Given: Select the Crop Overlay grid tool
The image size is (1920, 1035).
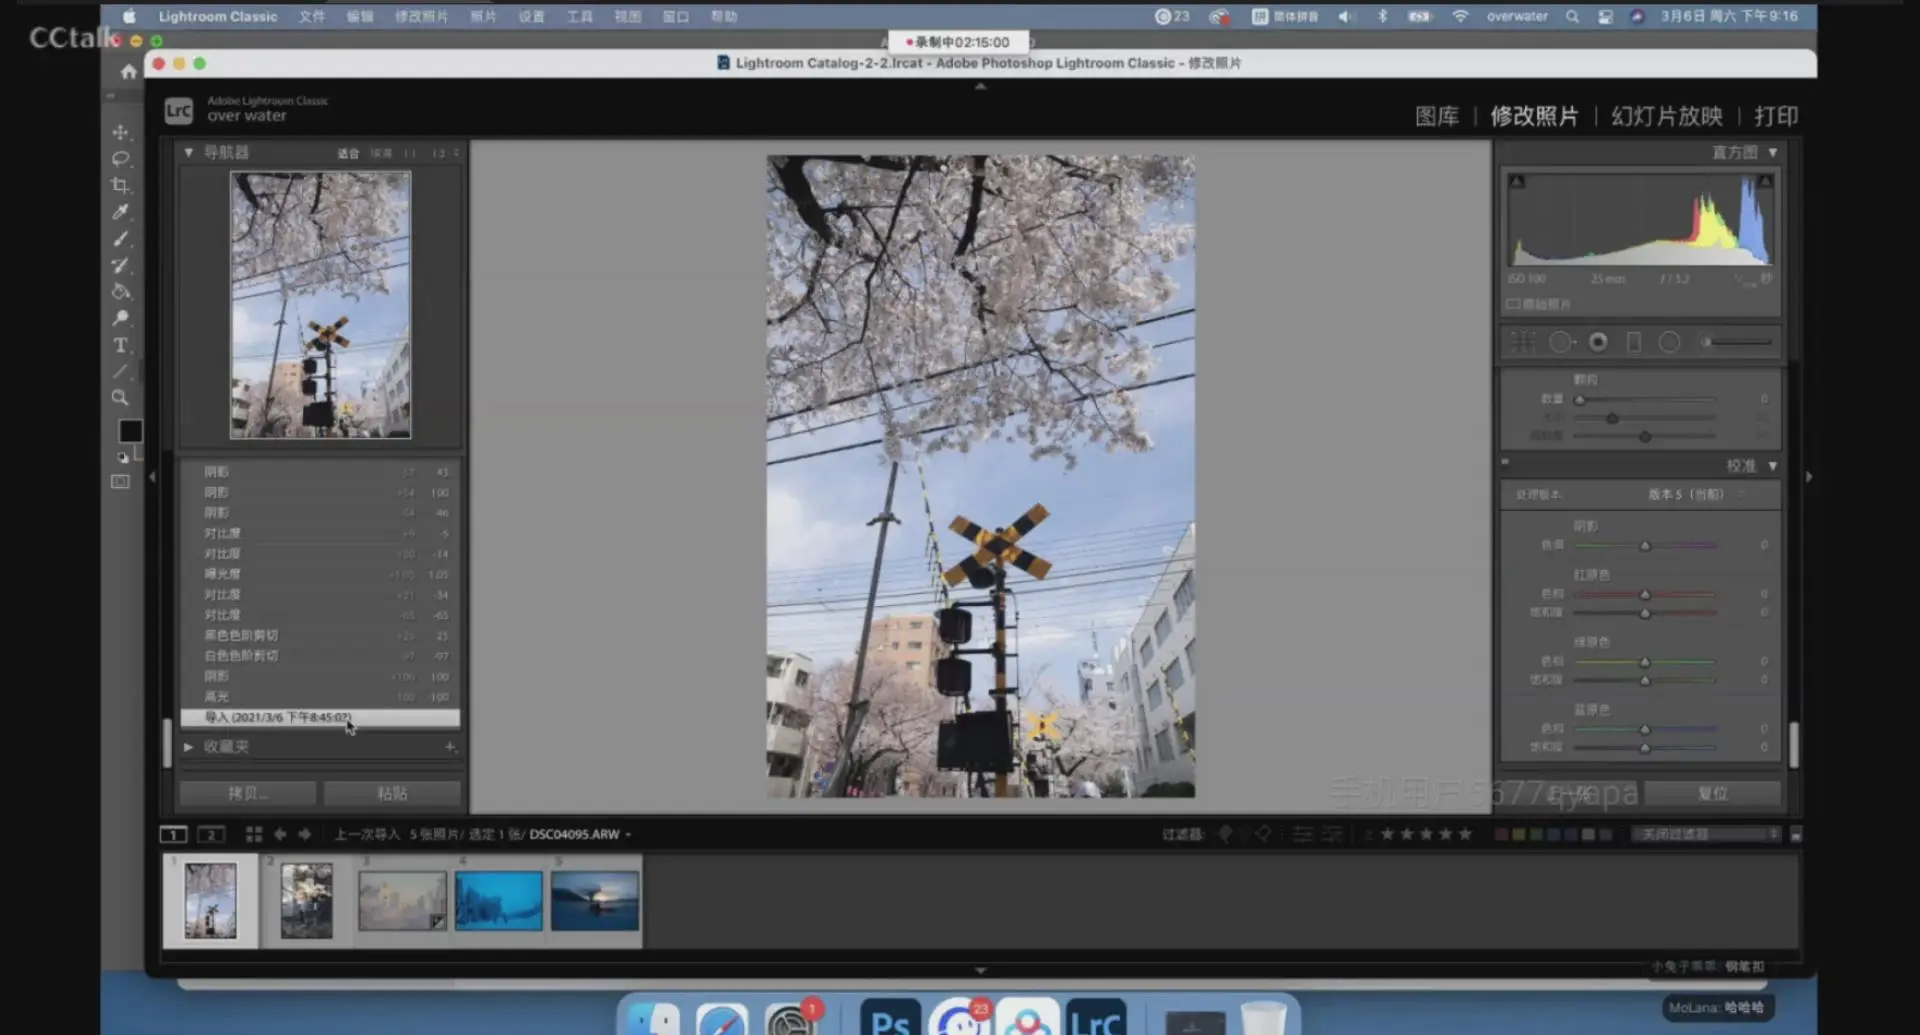Looking at the screenshot, I should pos(1523,342).
